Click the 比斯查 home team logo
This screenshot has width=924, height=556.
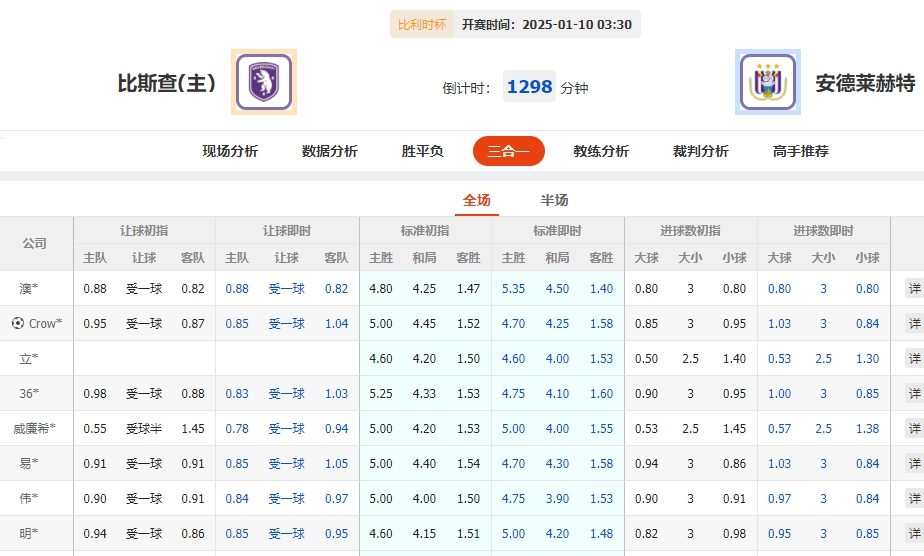264,82
